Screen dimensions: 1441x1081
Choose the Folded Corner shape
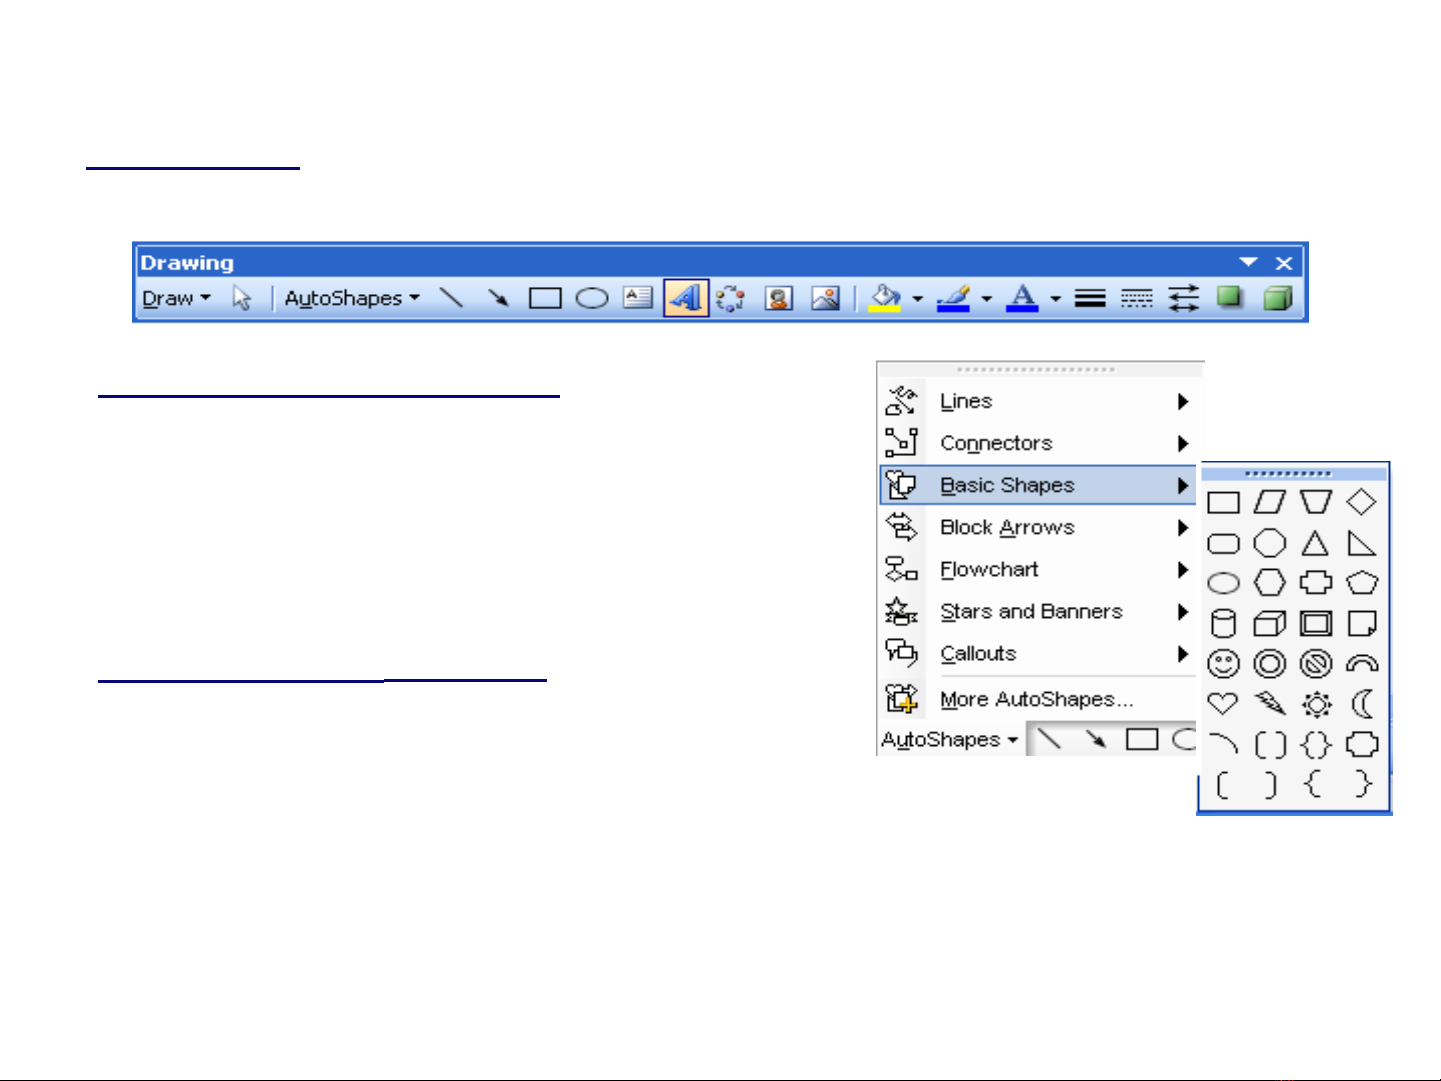click(1362, 624)
